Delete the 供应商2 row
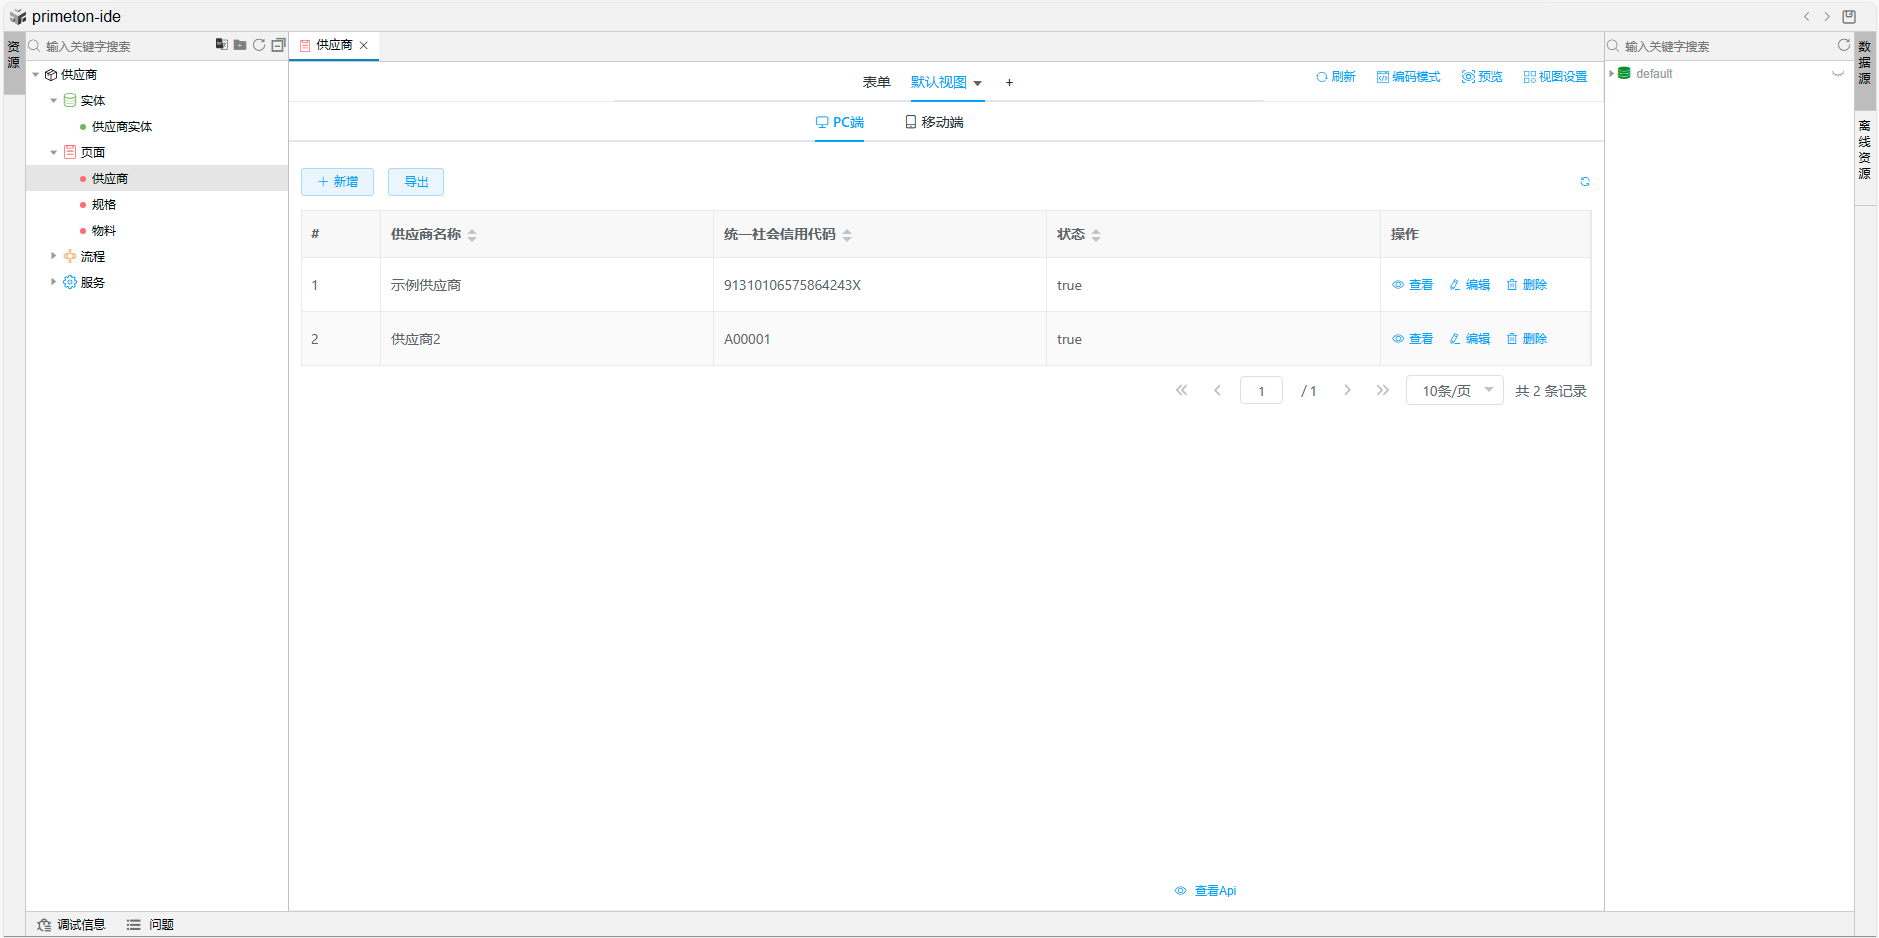The width and height of the screenshot is (1879, 938). (x=1526, y=339)
